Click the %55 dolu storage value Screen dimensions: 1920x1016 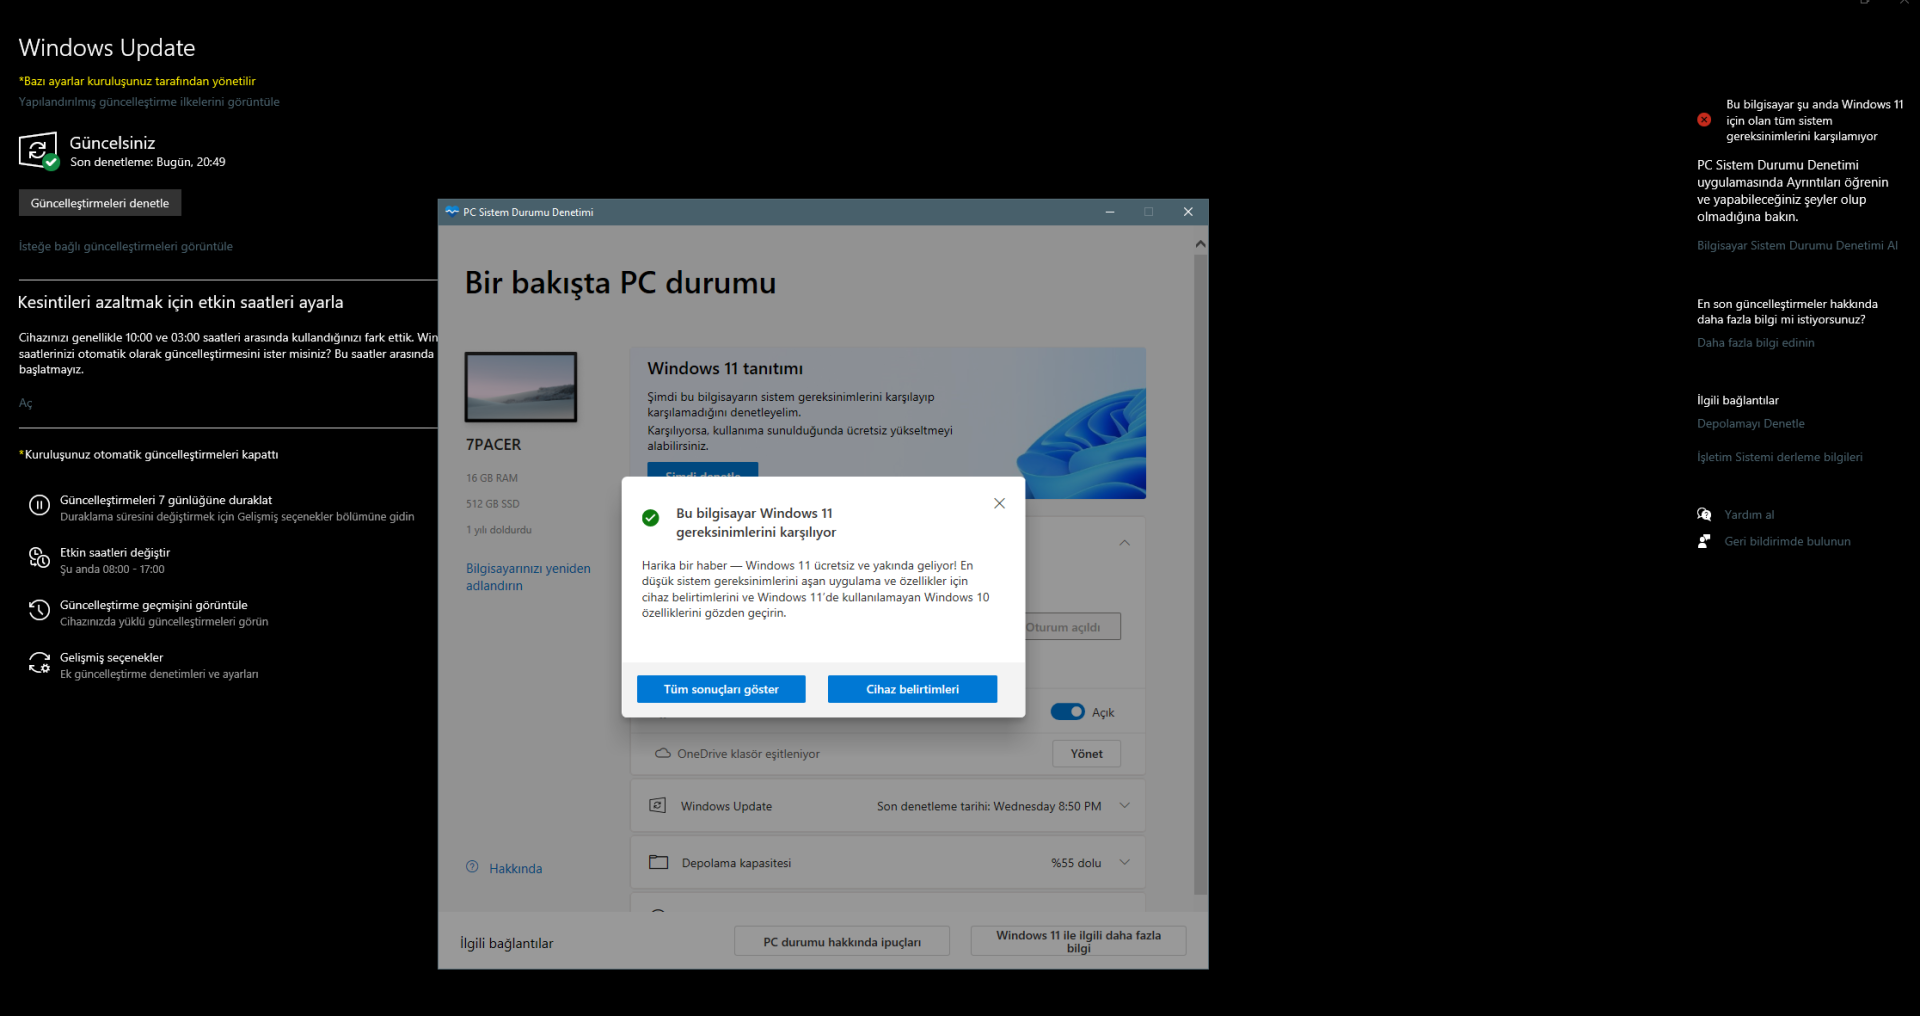(1076, 863)
